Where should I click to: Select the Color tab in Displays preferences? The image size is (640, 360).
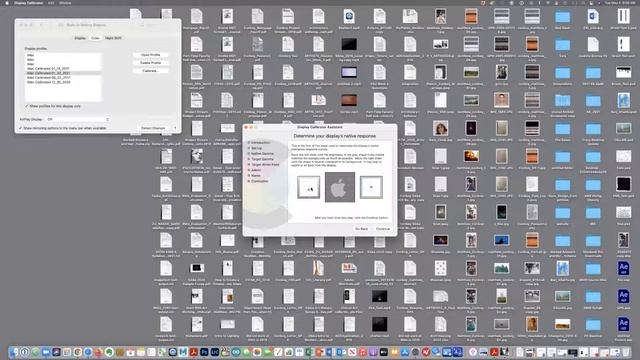click(x=95, y=38)
